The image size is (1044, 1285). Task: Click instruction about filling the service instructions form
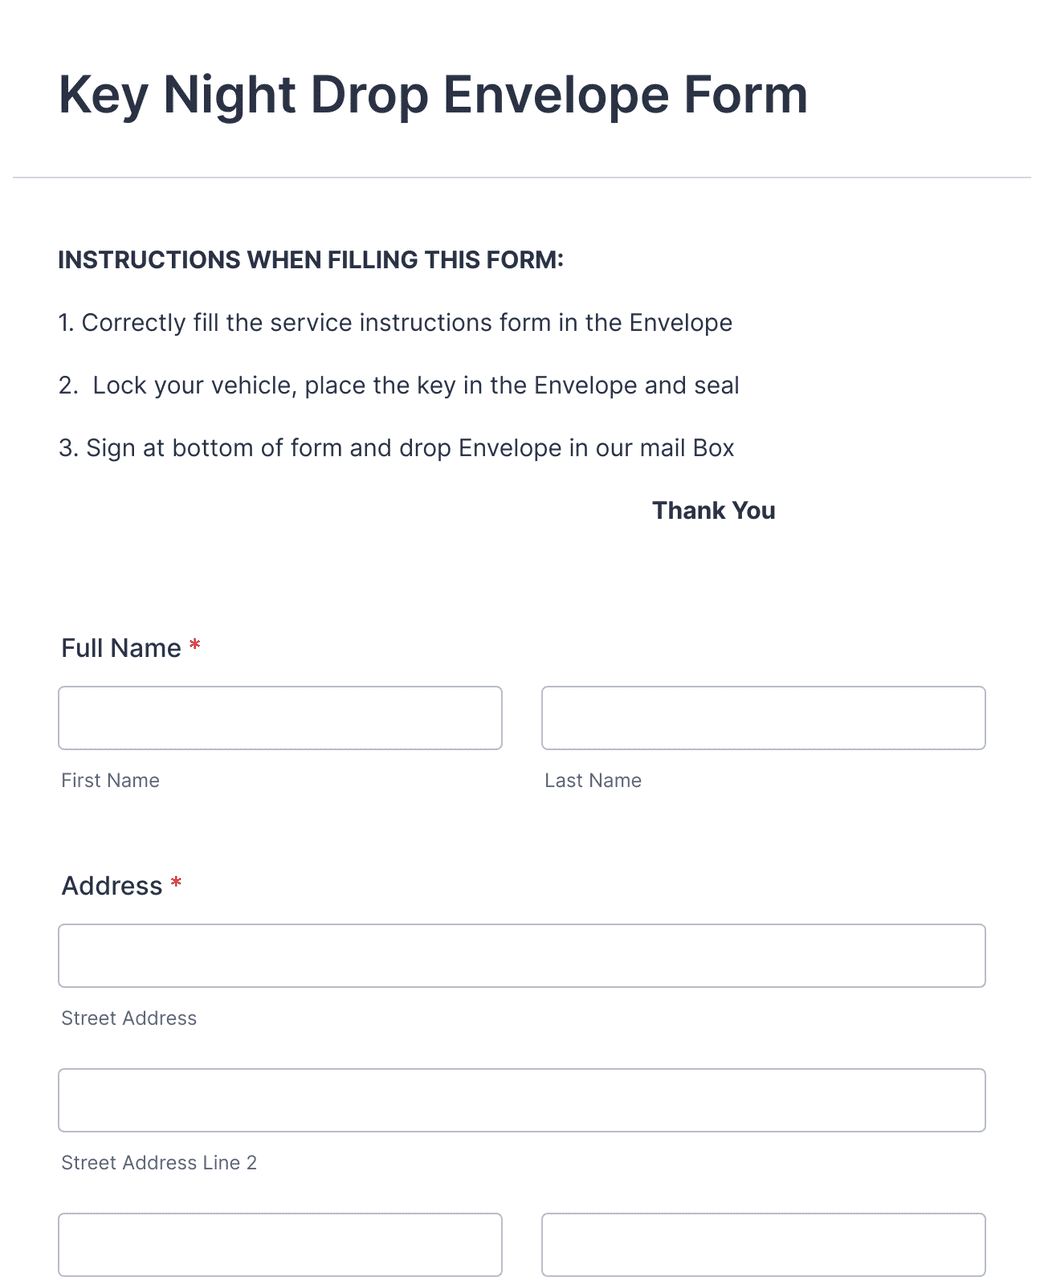396,322
